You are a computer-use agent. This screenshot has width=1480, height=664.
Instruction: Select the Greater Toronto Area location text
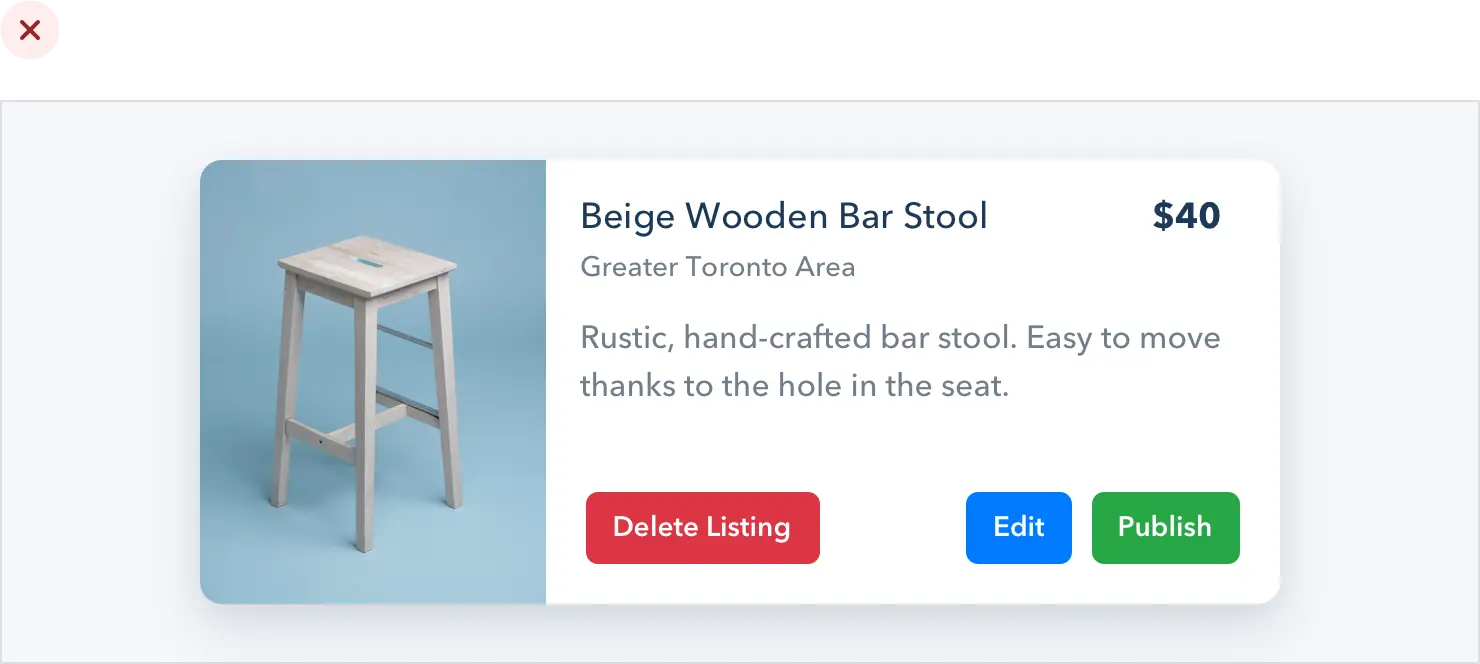coord(717,267)
